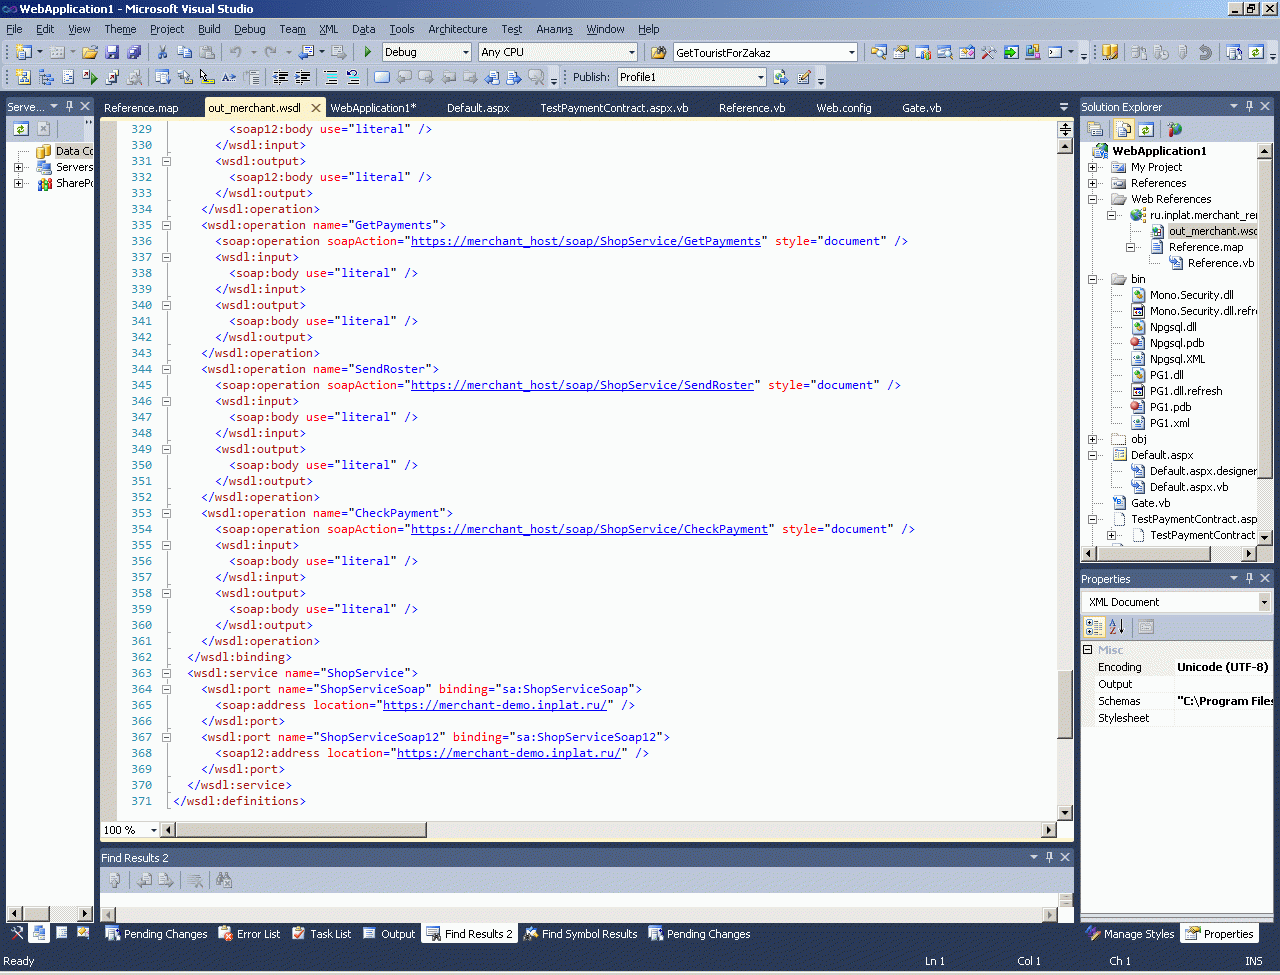Follow merchant-demo.inplat.ru link on line 365
The height and width of the screenshot is (975, 1280).
point(495,705)
